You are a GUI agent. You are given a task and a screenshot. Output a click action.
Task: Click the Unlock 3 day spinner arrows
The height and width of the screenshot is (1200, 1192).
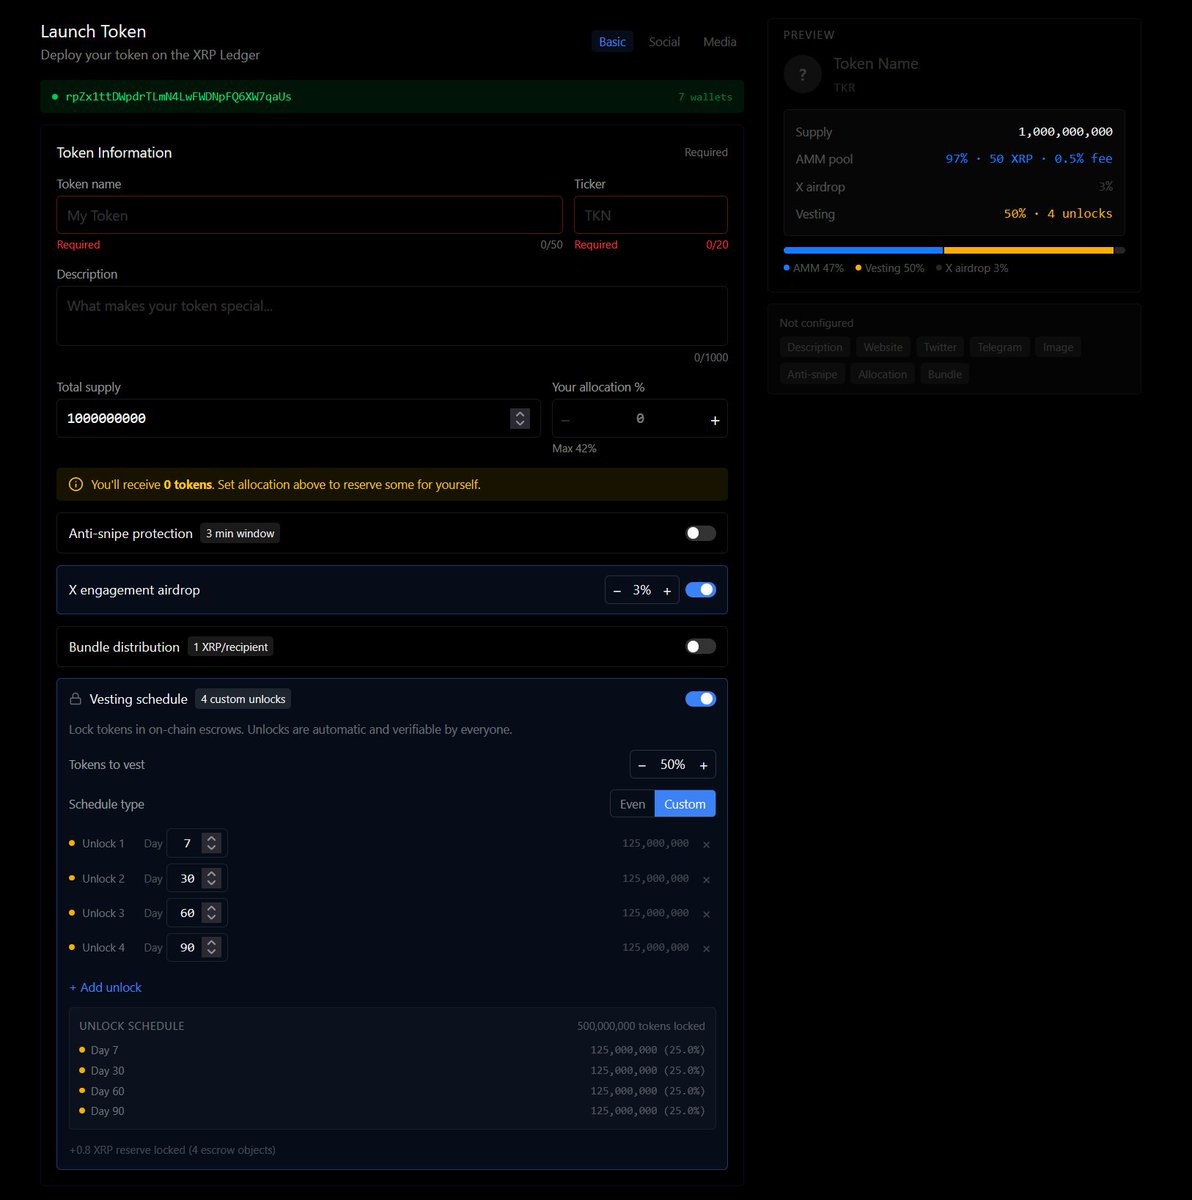[211, 913]
